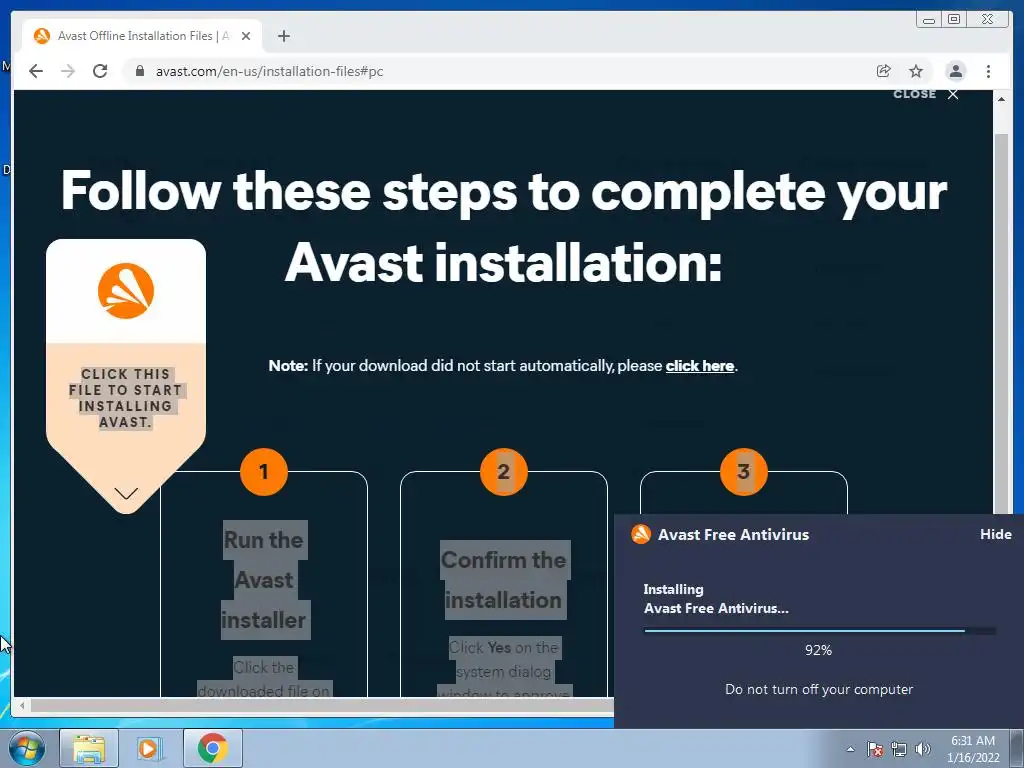Show hidden tray icons with the up arrow

850,749
